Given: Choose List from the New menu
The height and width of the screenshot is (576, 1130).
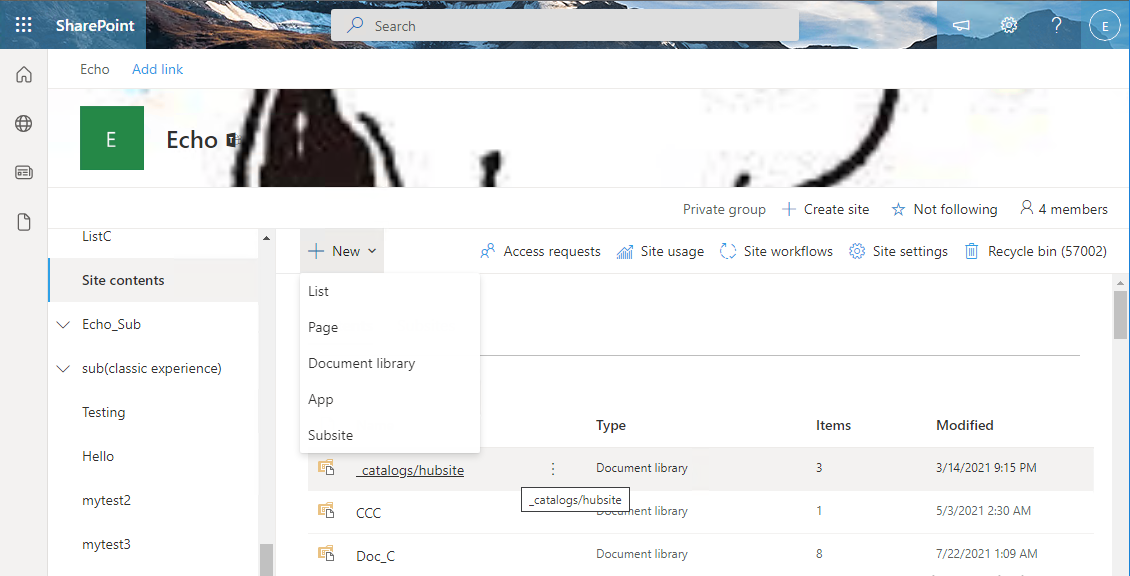Looking at the screenshot, I should (x=390, y=291).
